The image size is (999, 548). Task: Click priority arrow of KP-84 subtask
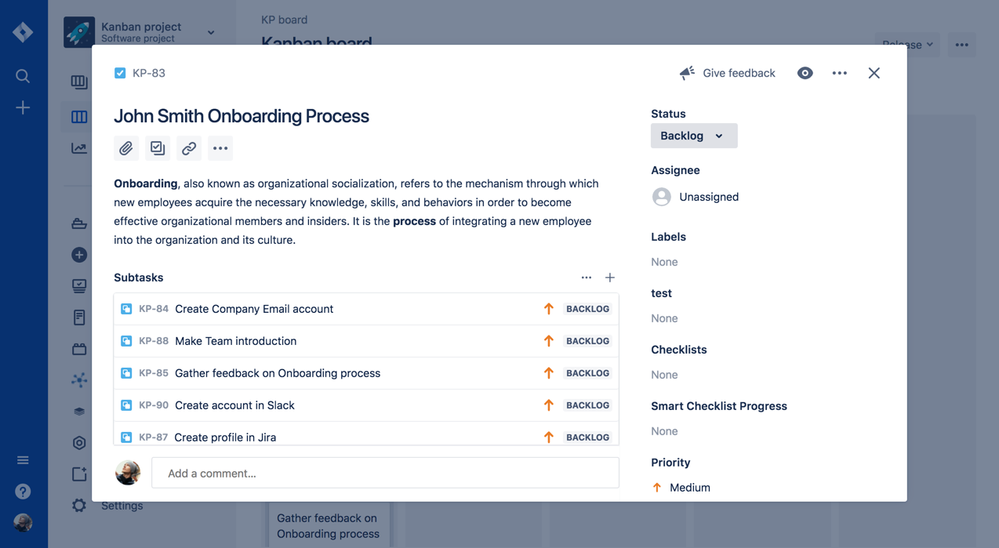(x=549, y=309)
